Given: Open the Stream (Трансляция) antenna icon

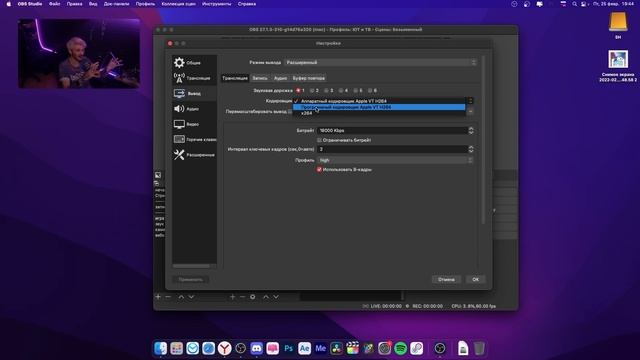Looking at the screenshot, I should (x=179, y=78).
